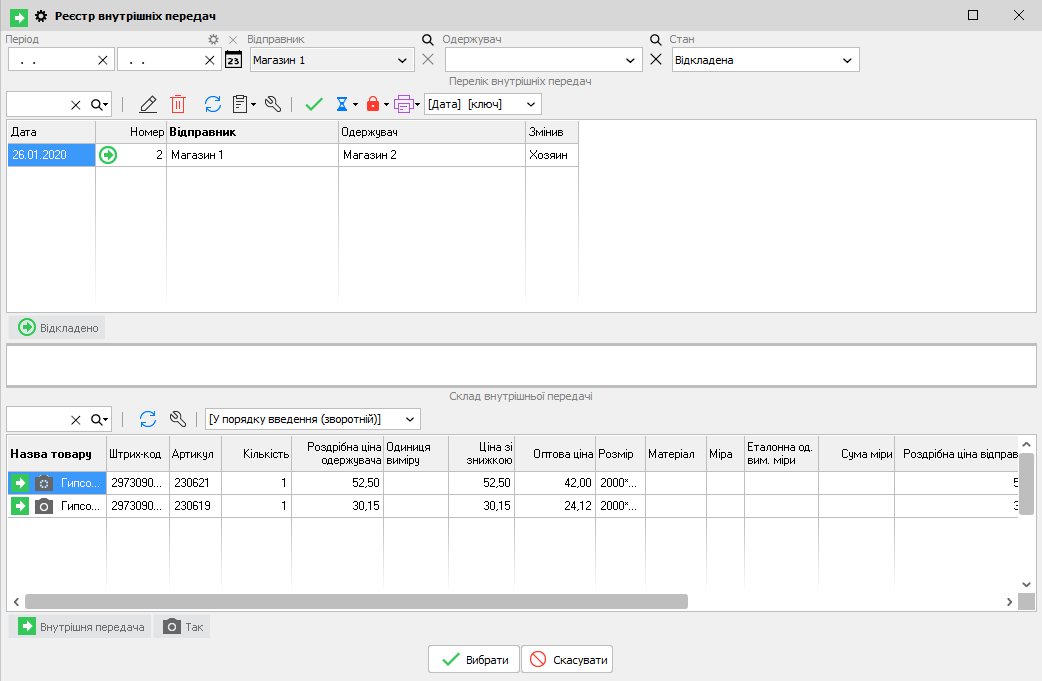Click the red lock icon
This screenshot has width=1042, height=681.
[x=373, y=104]
